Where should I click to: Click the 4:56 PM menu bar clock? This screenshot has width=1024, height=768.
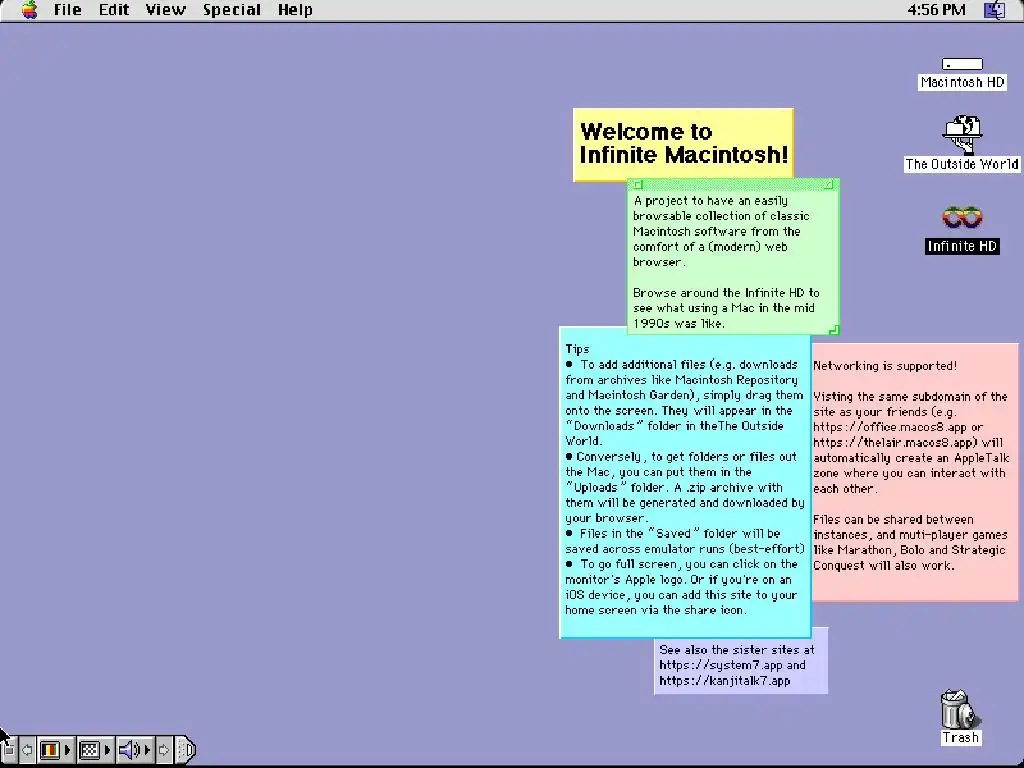(936, 10)
